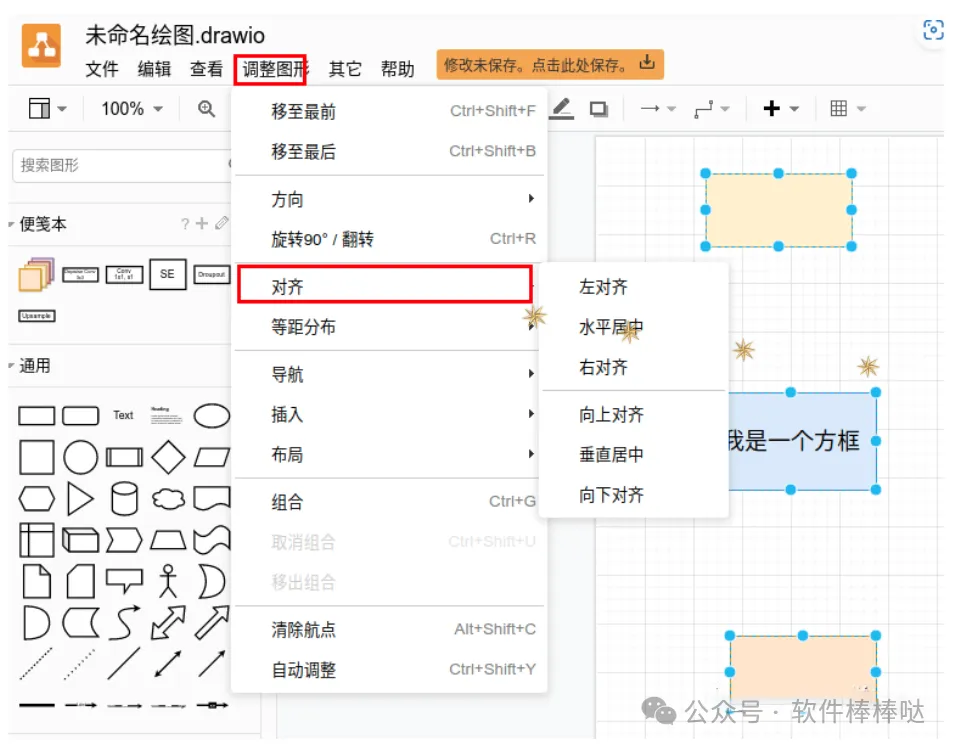Select the cube shape
955x750 pixels.
[x=80, y=540]
